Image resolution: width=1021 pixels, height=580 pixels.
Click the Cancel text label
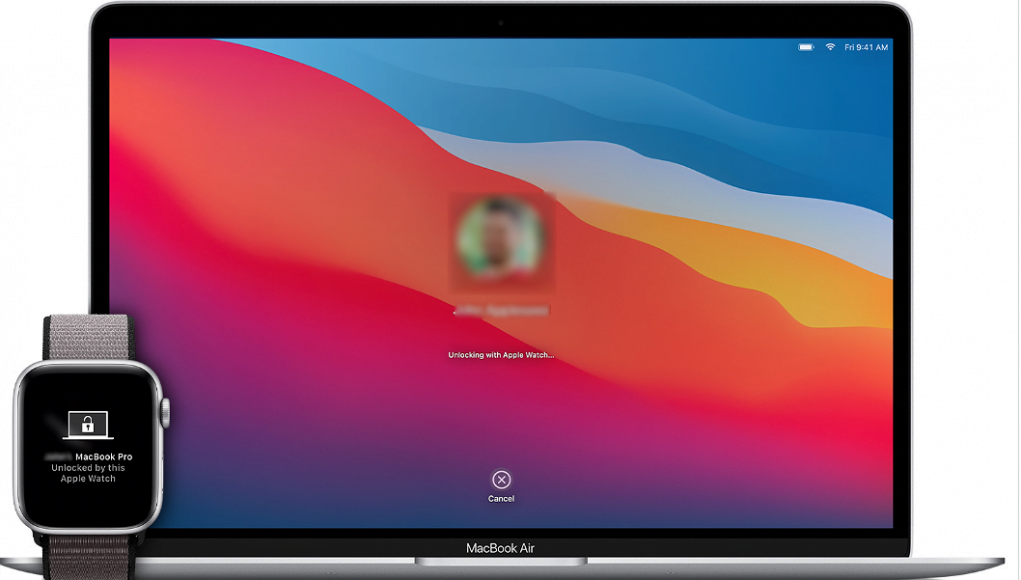click(501, 498)
